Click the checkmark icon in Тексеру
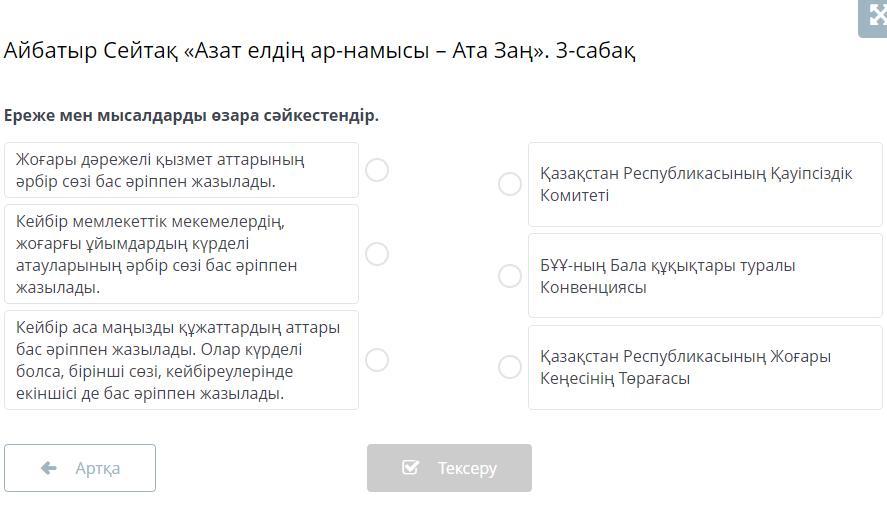Image resolution: width=887 pixels, height=524 pixels. coord(410,468)
